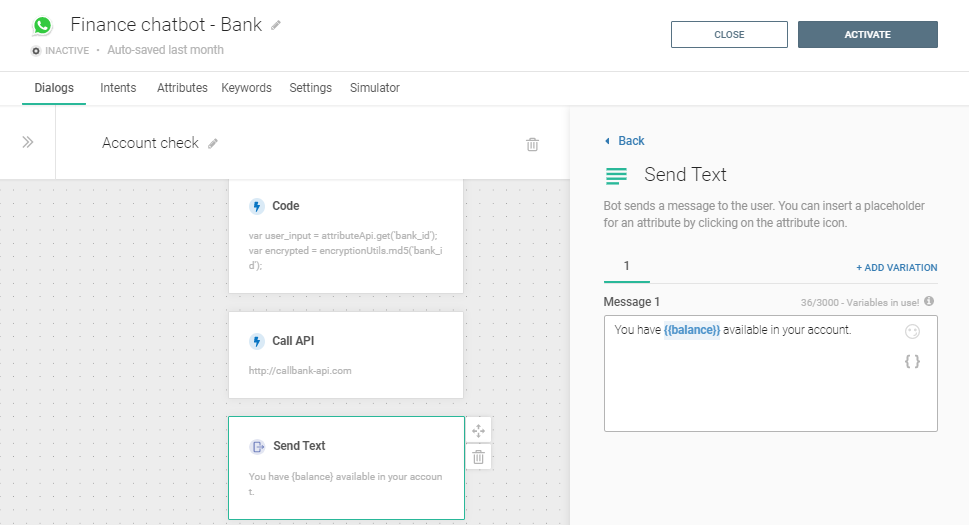Click the INACTIVE status indicator
The width and height of the screenshot is (969, 525).
tap(60, 51)
